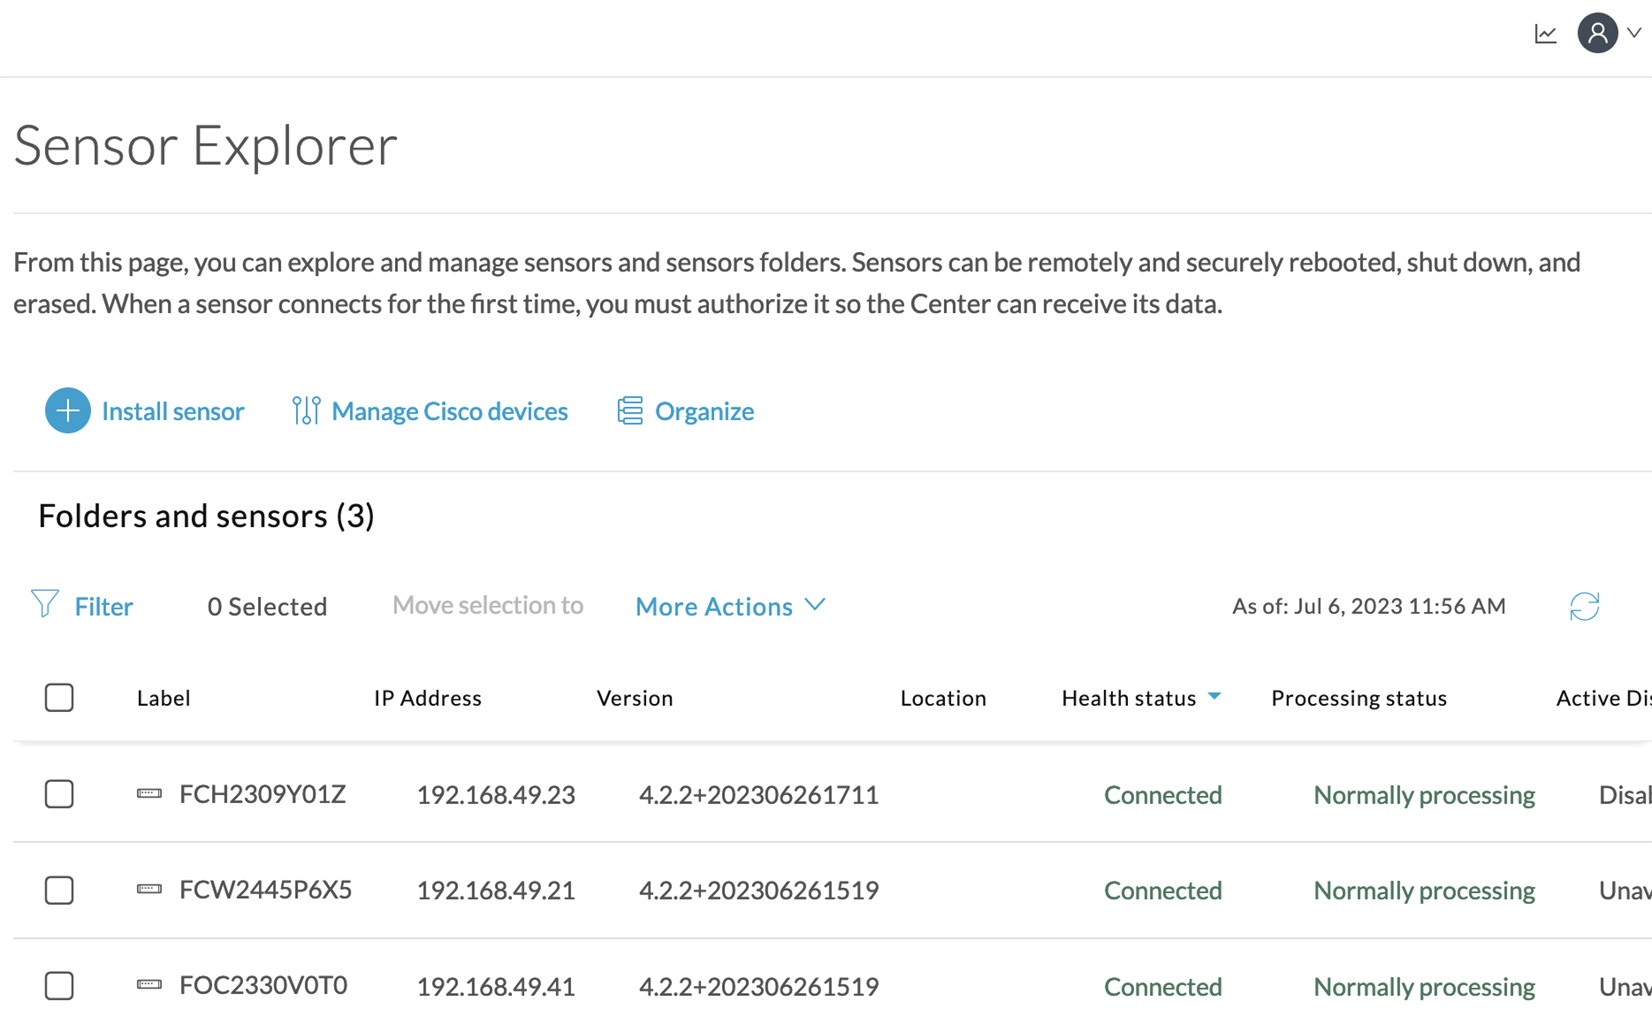Image resolution: width=1652 pixels, height=1032 pixels.
Task: Select the checkbox for sensor FCH2309Y01Z
Action: click(x=59, y=794)
